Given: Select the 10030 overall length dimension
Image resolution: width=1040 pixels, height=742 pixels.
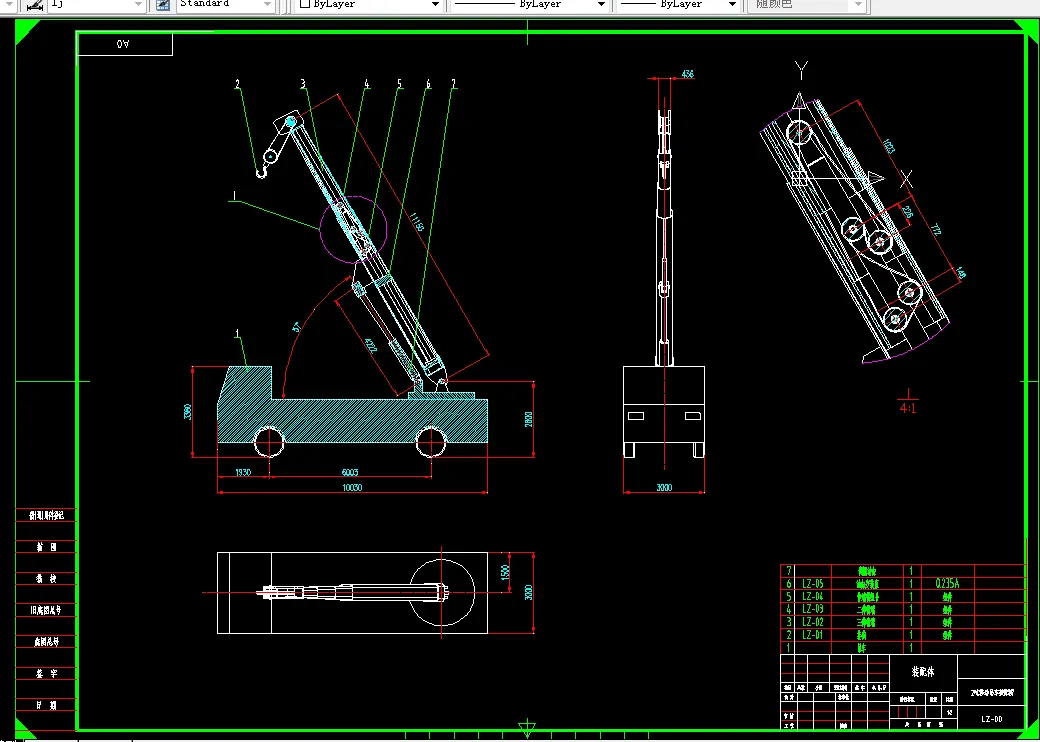Looking at the screenshot, I should pos(352,488).
